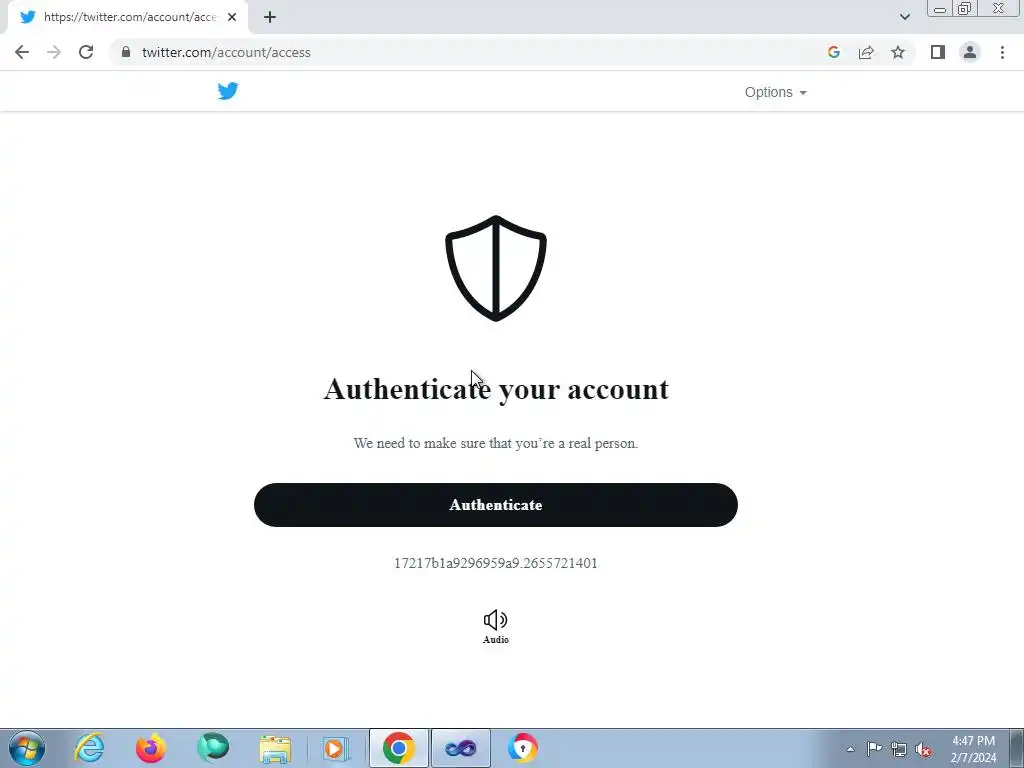Open Chrome's three-dot menu
Viewport: 1024px width, 768px height.
click(x=1002, y=52)
